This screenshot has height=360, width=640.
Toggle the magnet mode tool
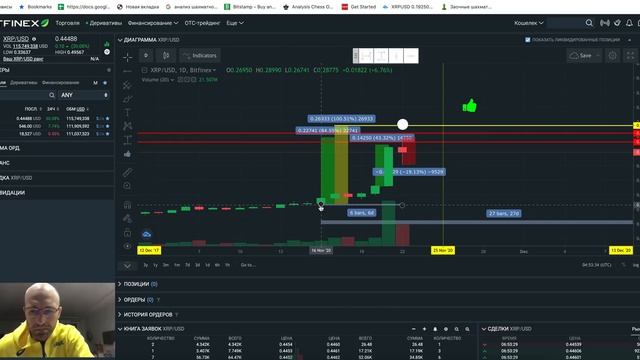127,205
